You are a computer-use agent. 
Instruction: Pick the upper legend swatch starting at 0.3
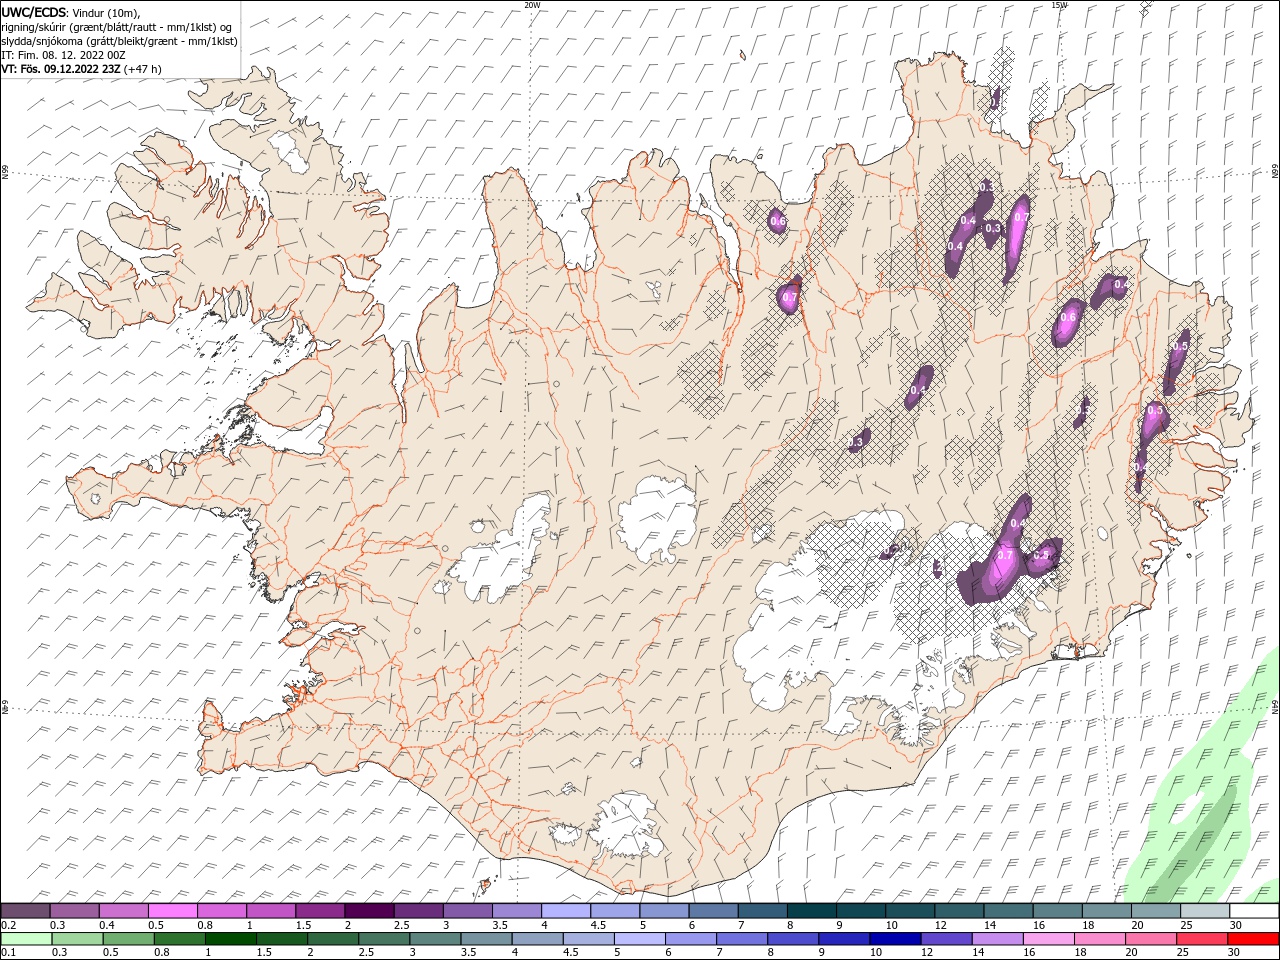[74, 911]
